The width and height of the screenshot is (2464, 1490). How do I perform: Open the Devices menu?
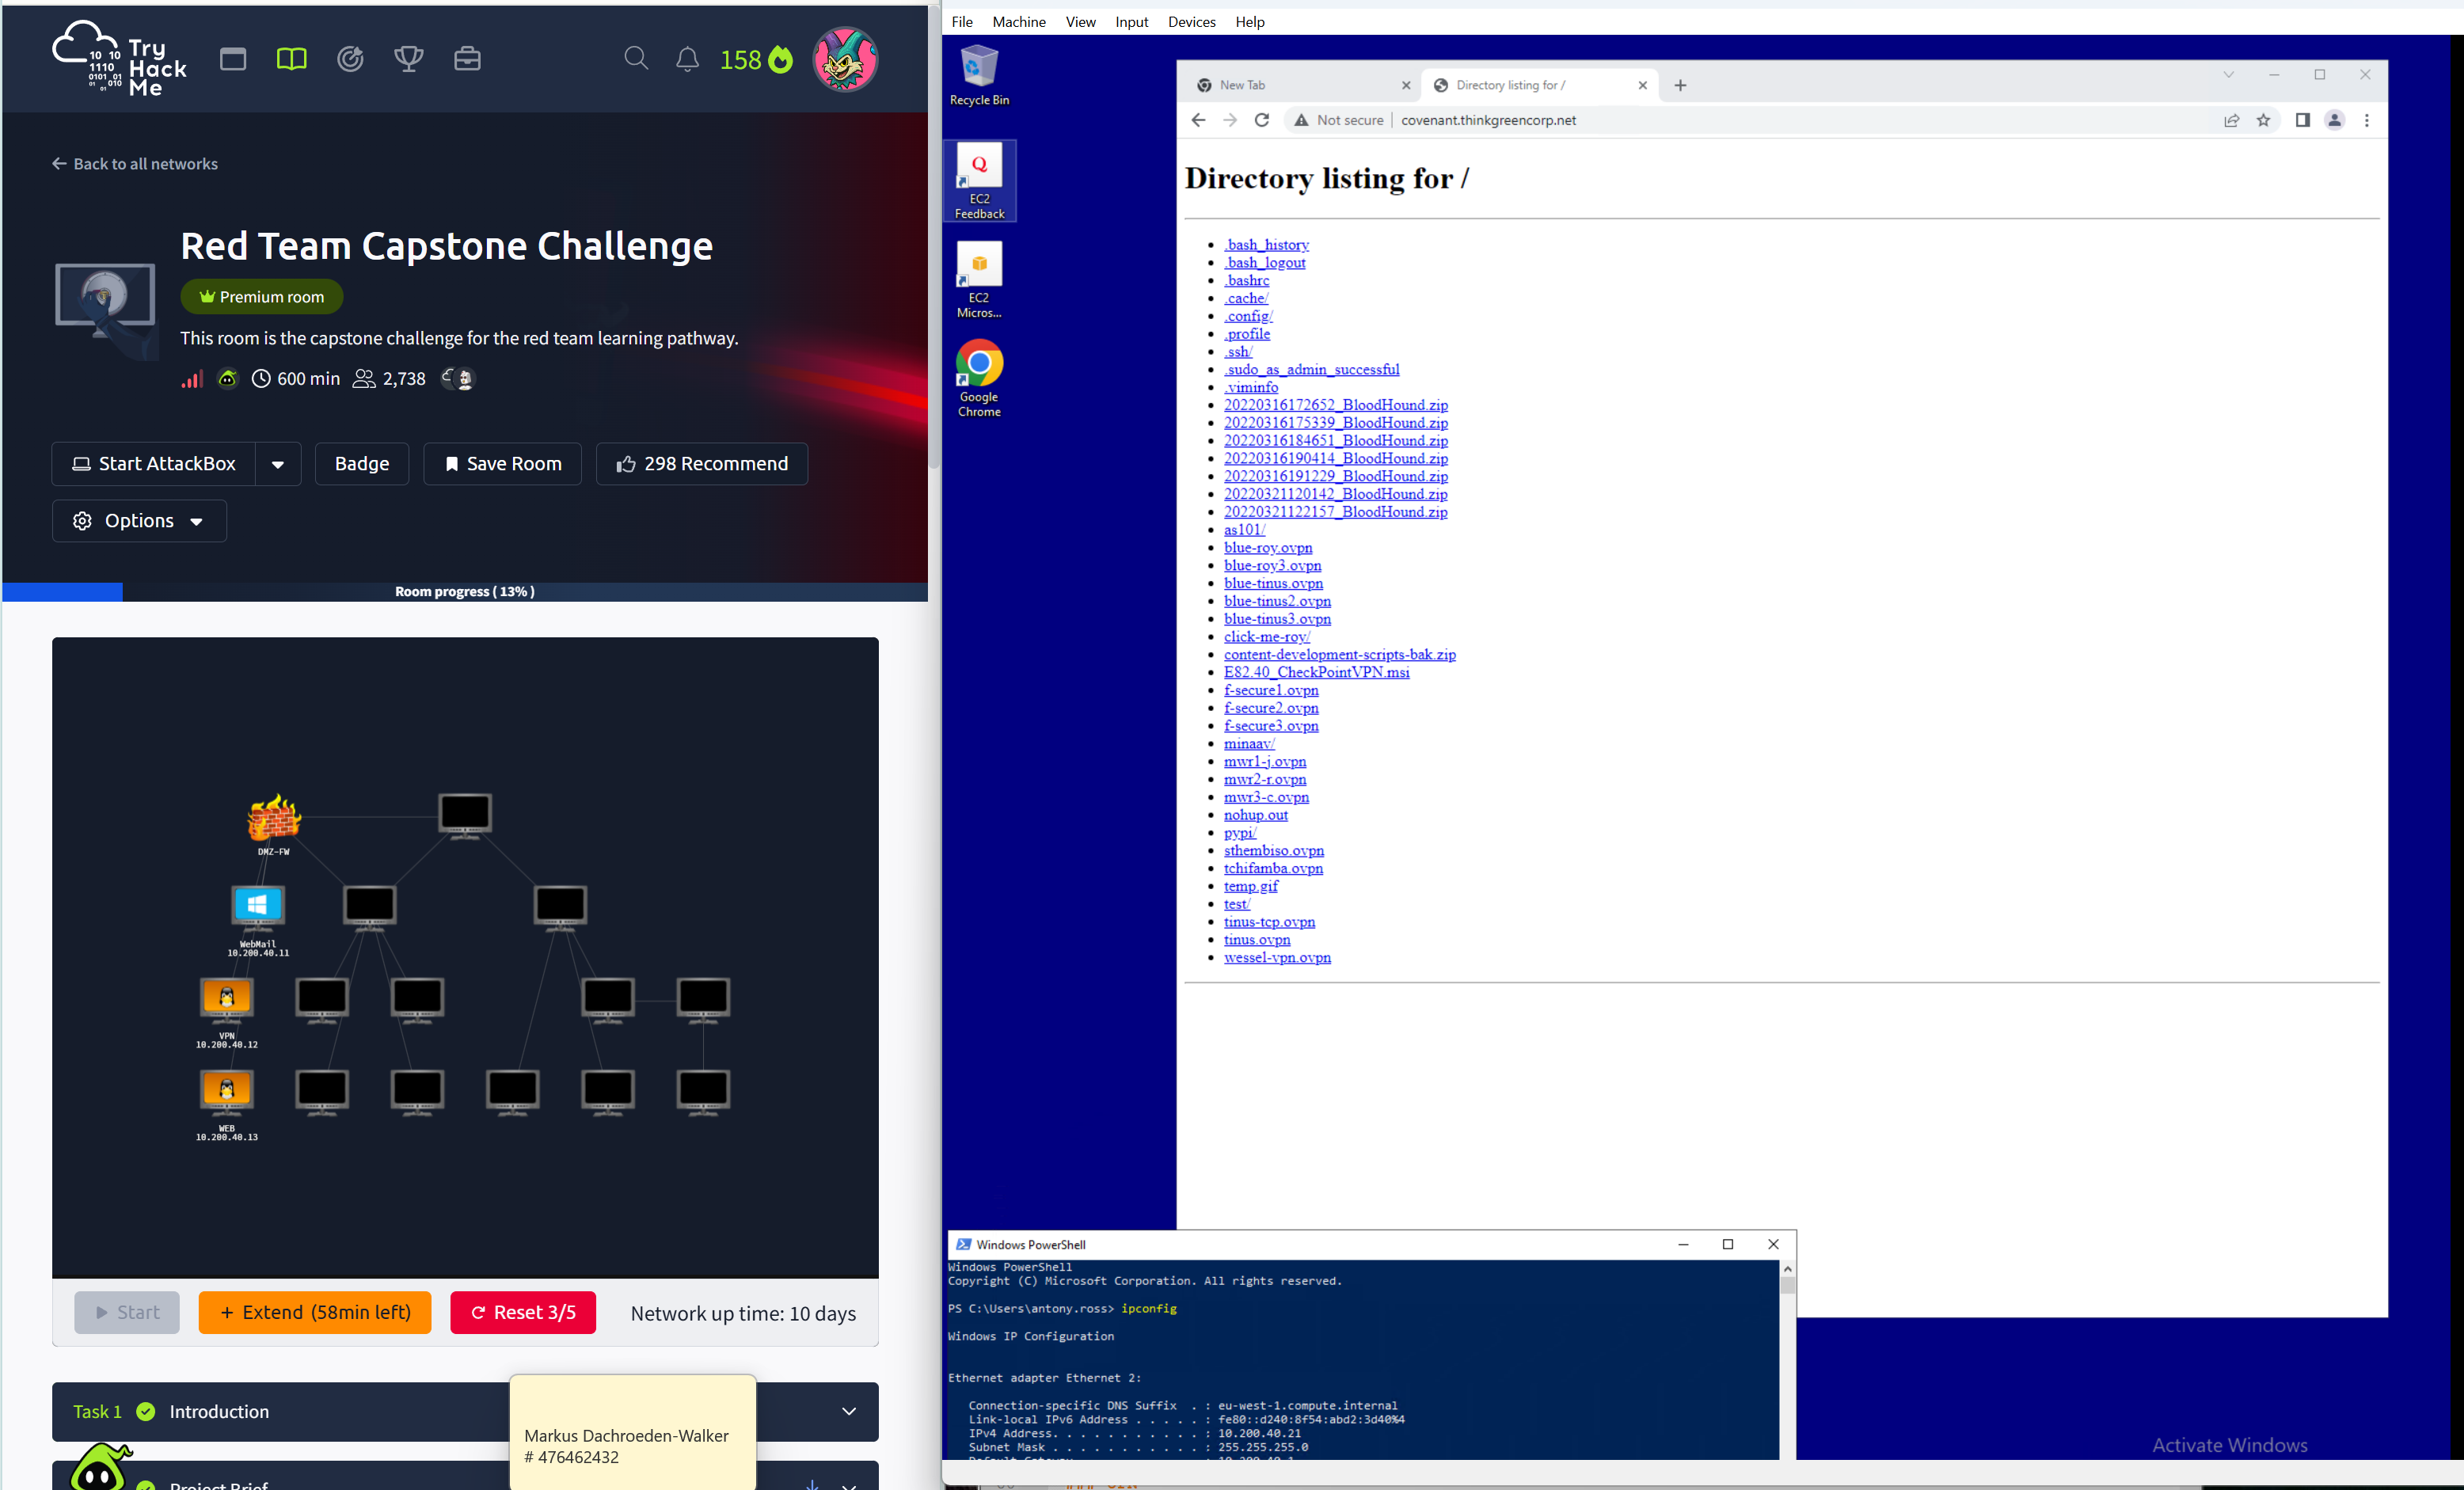coord(1190,22)
